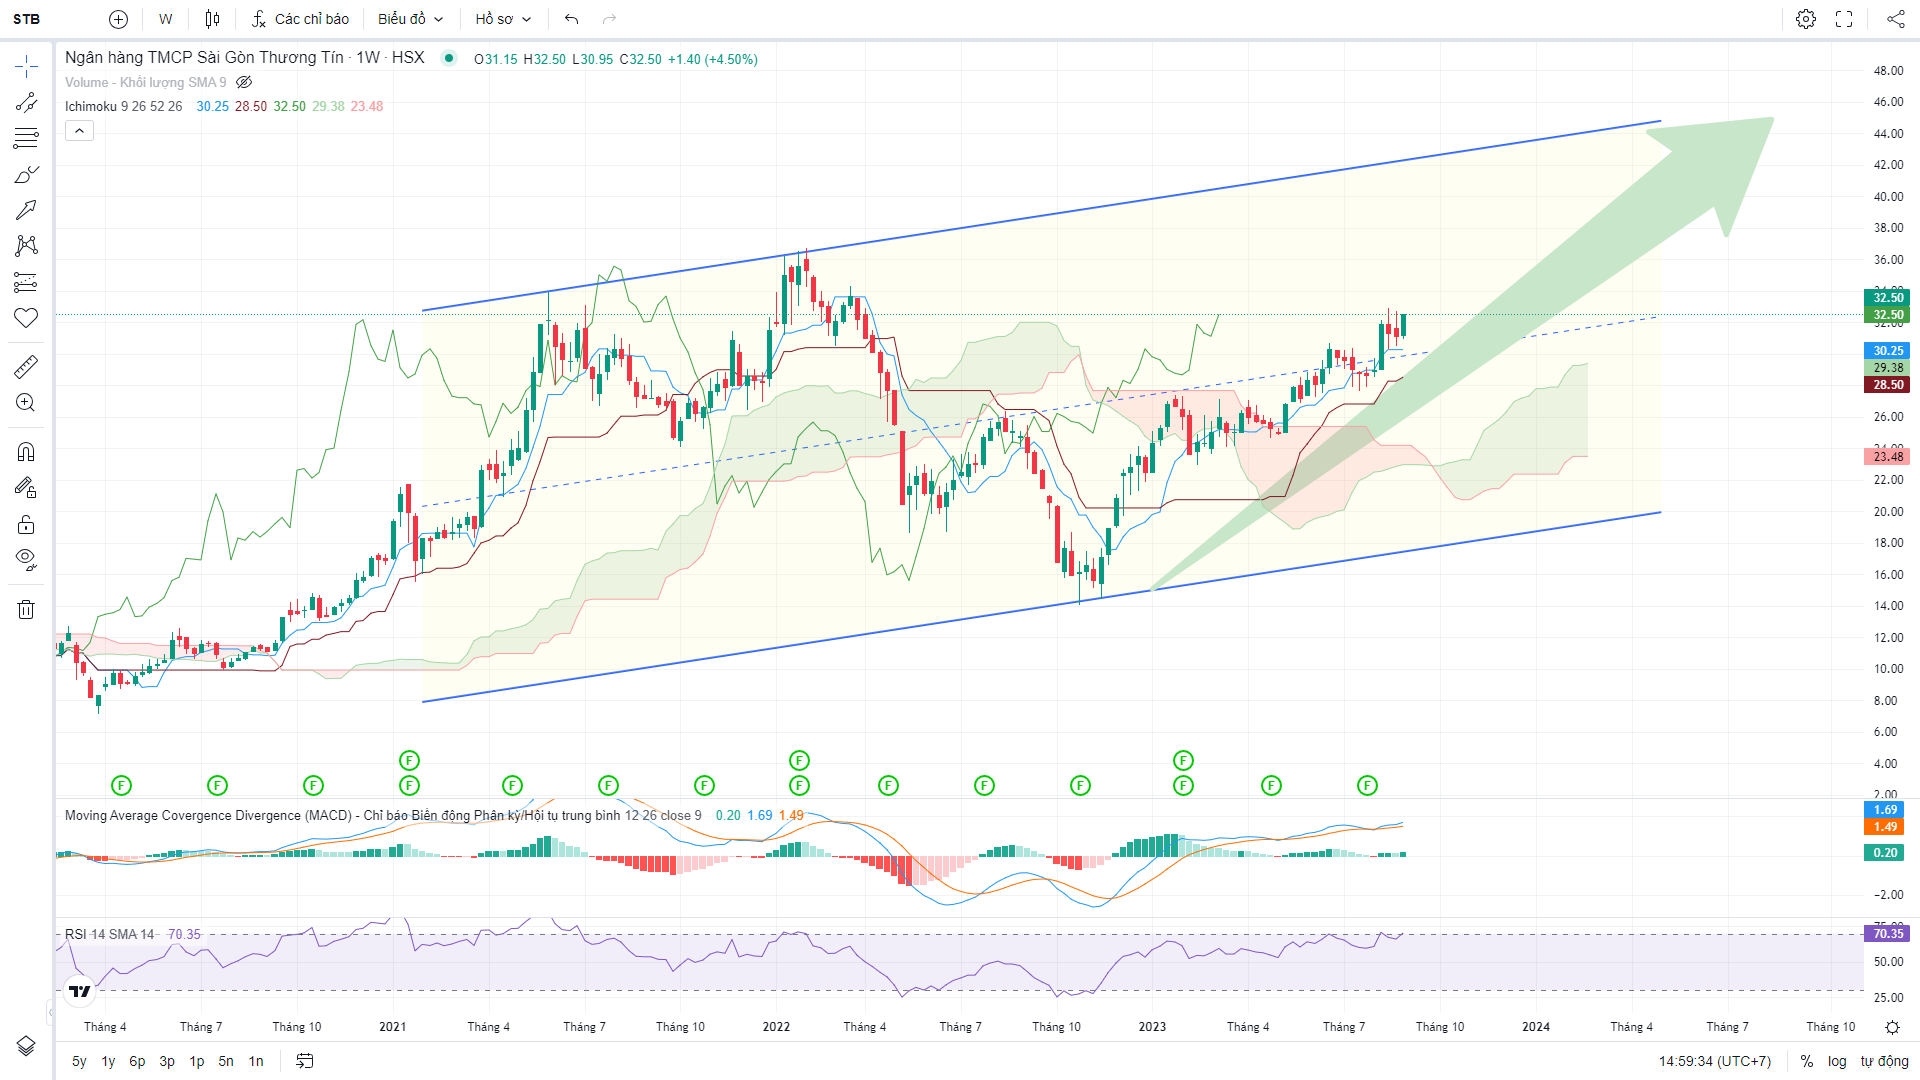Change the candlestick chart type
The width and height of the screenshot is (1920, 1080).
[212, 19]
